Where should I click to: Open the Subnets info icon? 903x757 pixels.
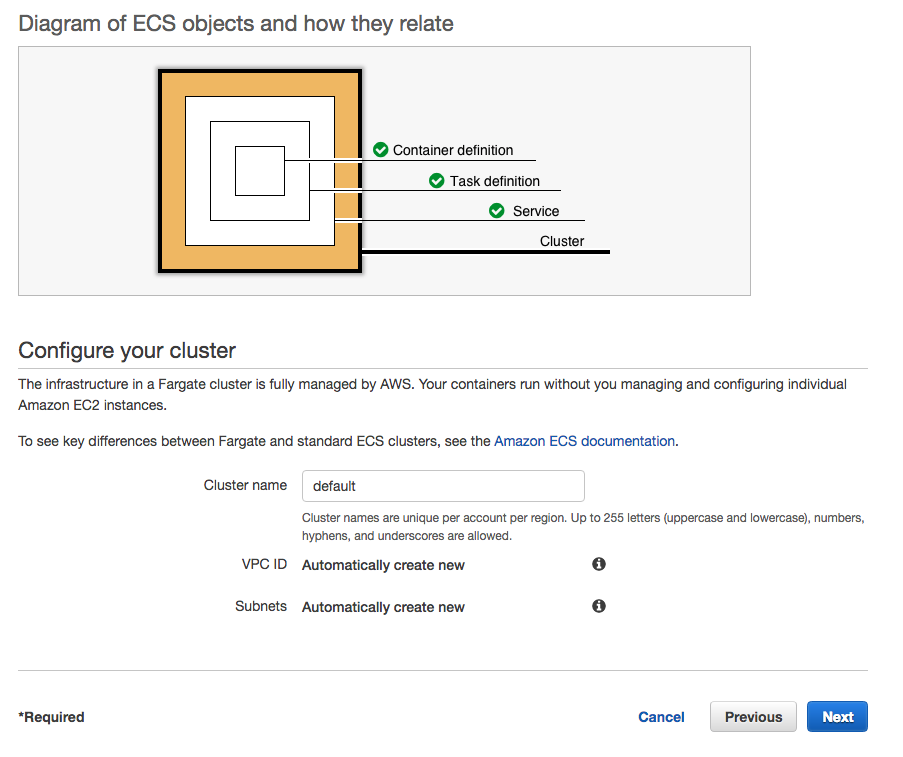[599, 606]
